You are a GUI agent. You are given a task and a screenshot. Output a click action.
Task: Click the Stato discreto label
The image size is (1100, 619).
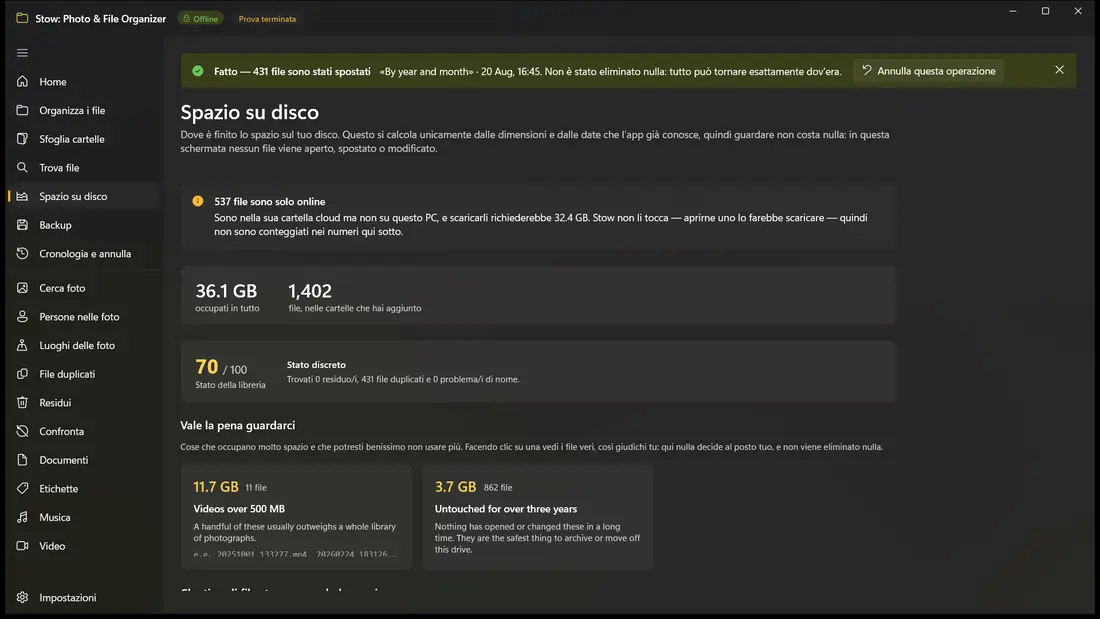coord(316,365)
